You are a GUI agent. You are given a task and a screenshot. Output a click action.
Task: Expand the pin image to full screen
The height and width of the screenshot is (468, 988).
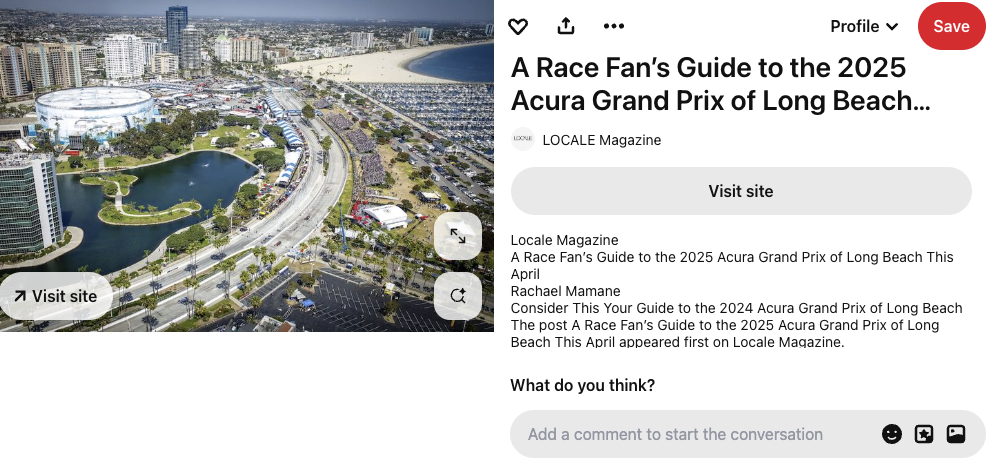458,236
